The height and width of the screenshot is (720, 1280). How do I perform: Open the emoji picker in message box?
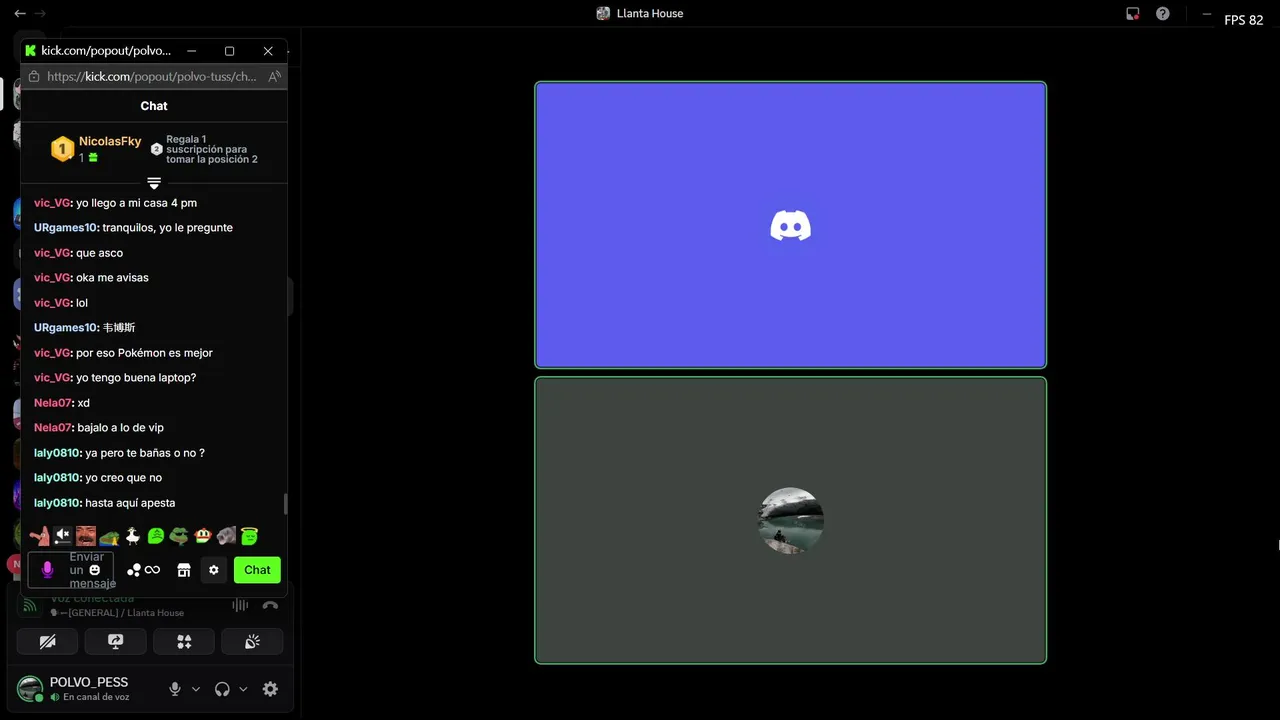95,570
